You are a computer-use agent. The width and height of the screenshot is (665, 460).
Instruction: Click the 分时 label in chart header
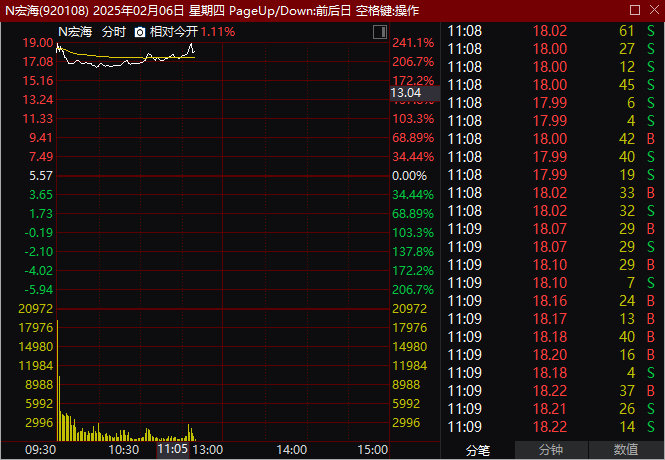[114, 32]
